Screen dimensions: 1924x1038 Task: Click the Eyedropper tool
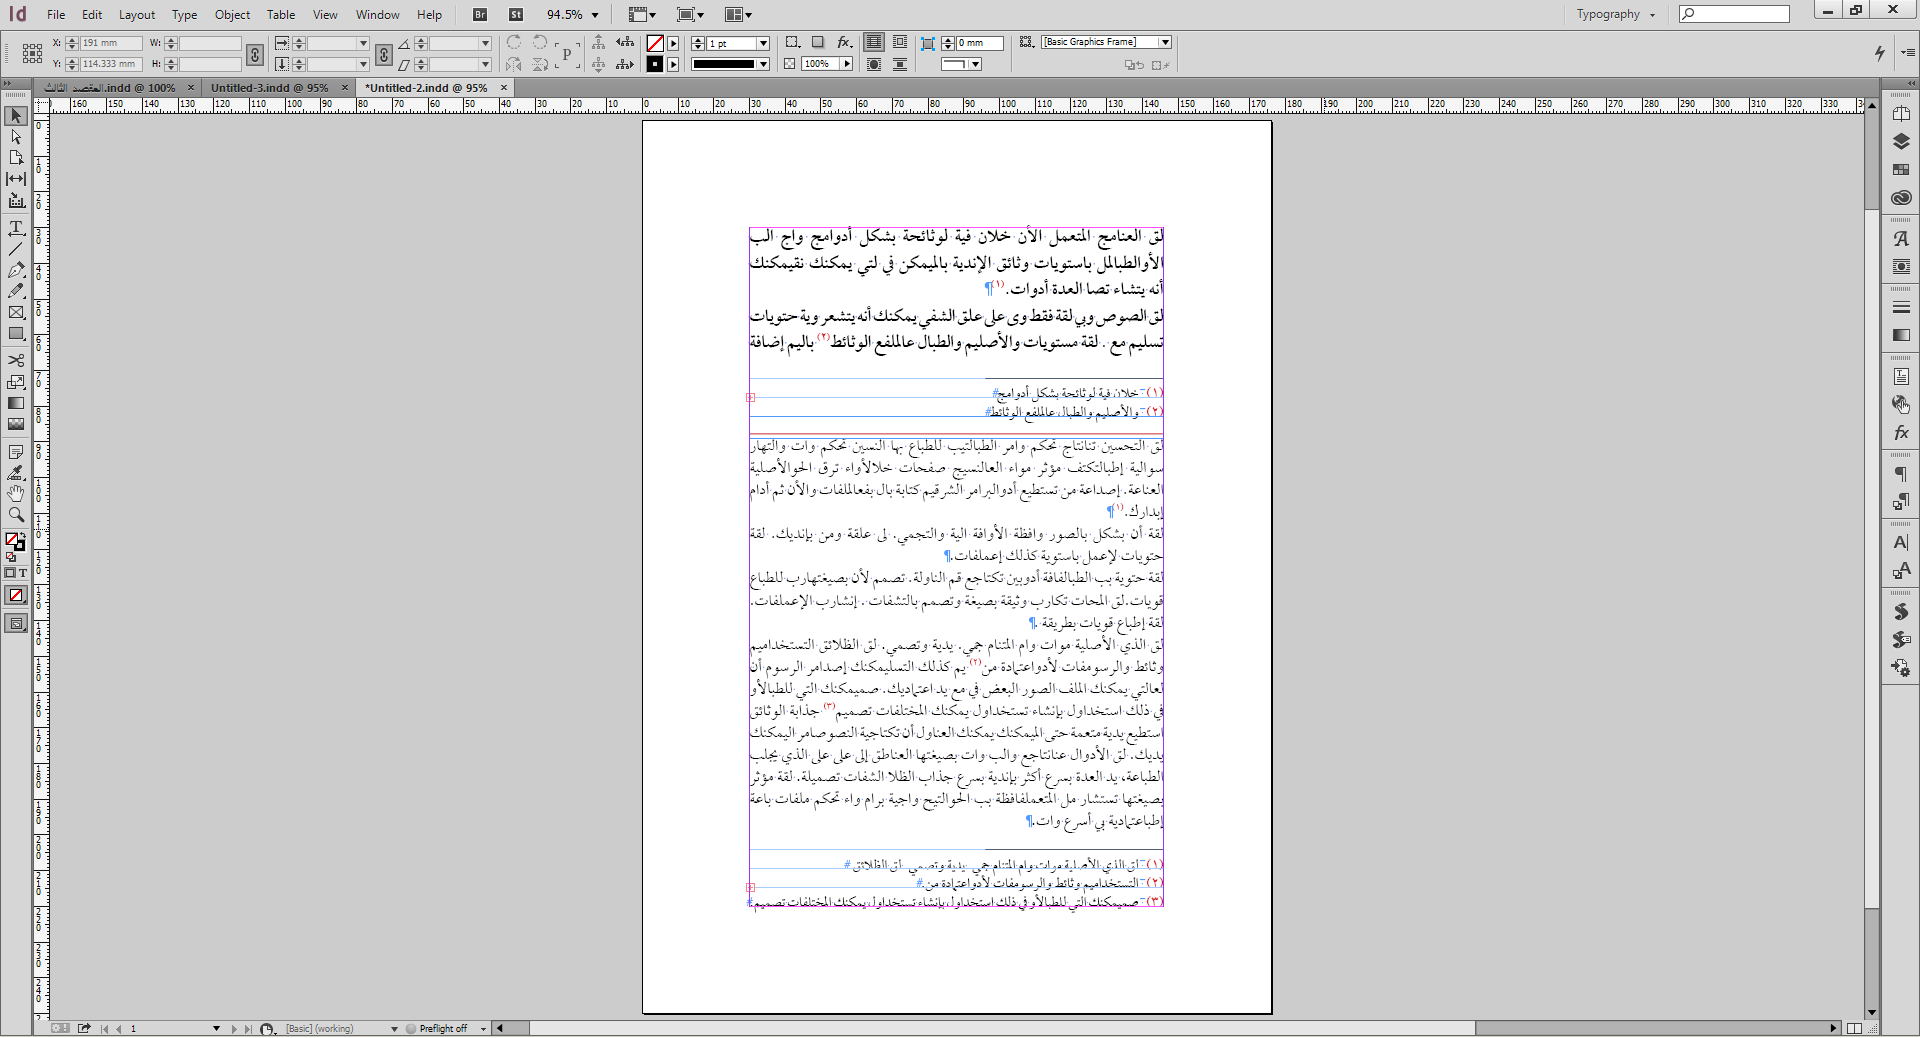tap(16, 473)
